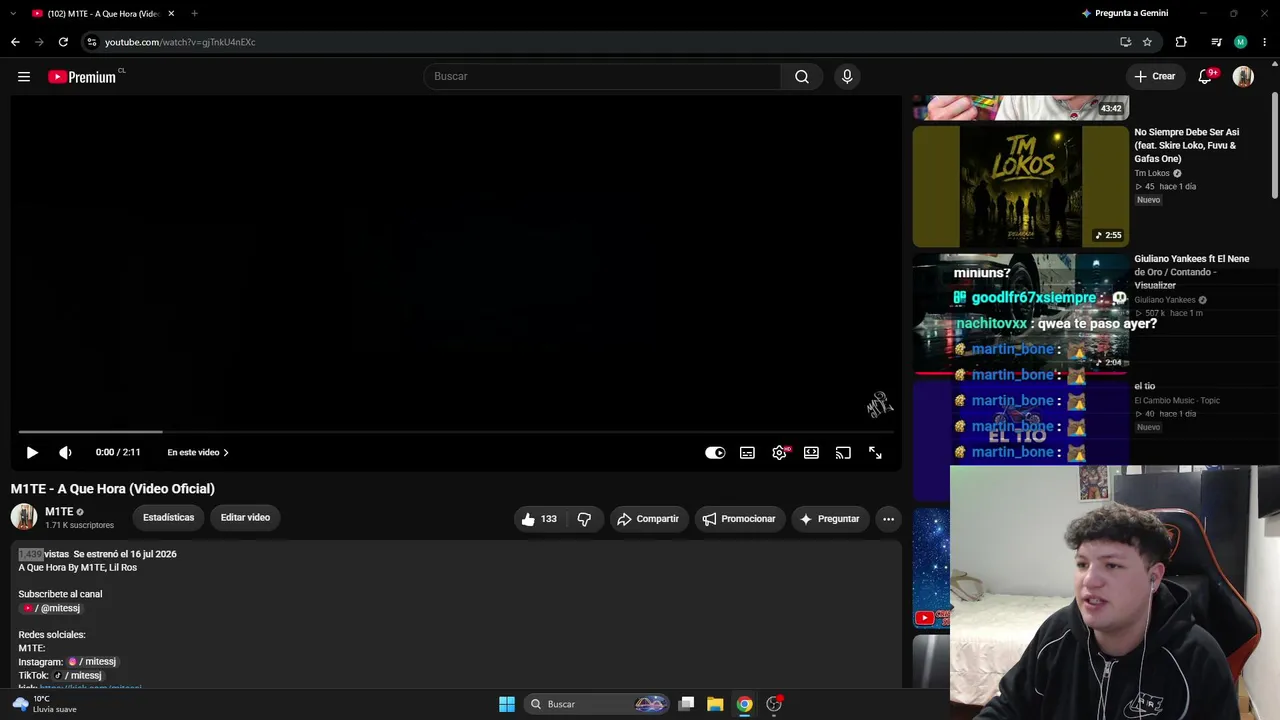Screen dimensions: 1280x720
Task: Open the YouTube account avatar menu
Action: pyautogui.click(x=1243, y=77)
